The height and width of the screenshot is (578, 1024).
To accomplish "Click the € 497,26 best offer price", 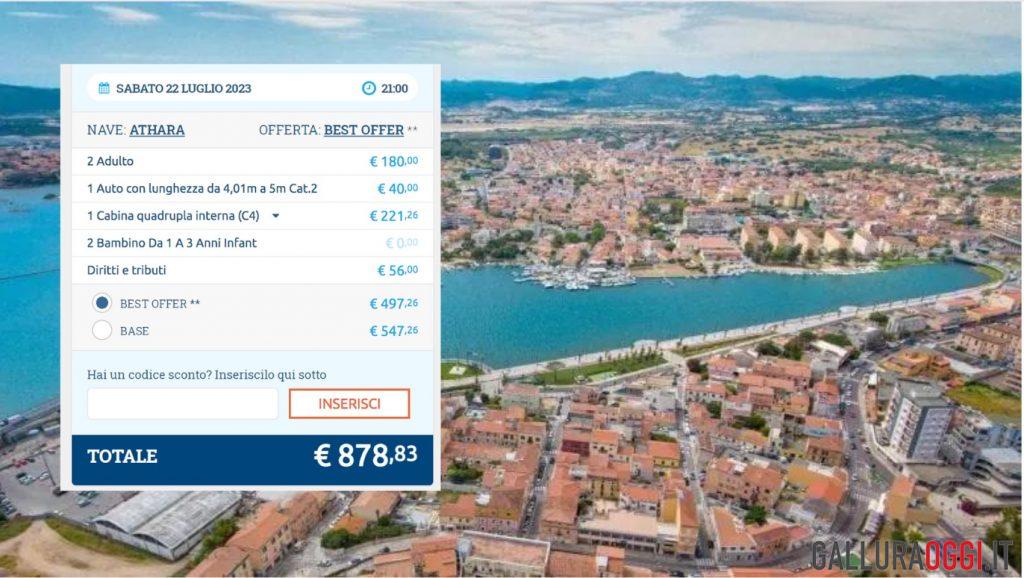I will pos(394,303).
